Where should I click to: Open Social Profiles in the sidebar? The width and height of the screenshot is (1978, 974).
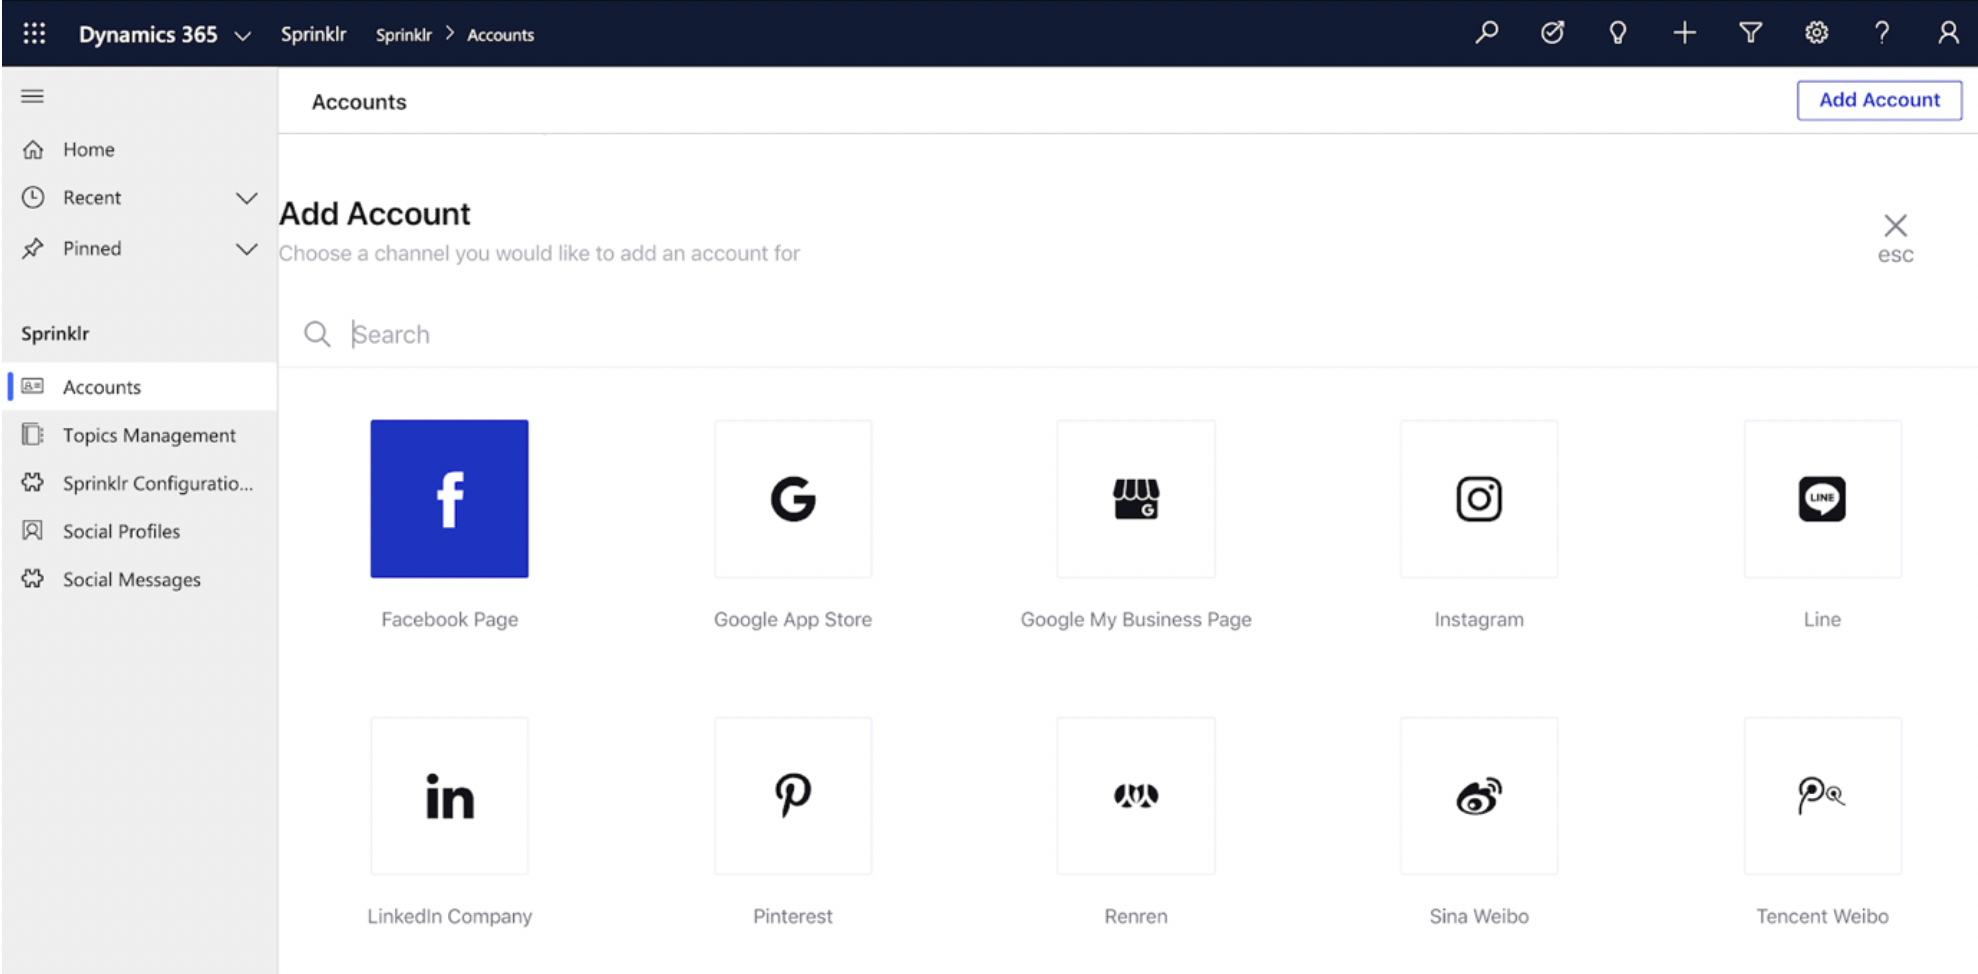139,531
